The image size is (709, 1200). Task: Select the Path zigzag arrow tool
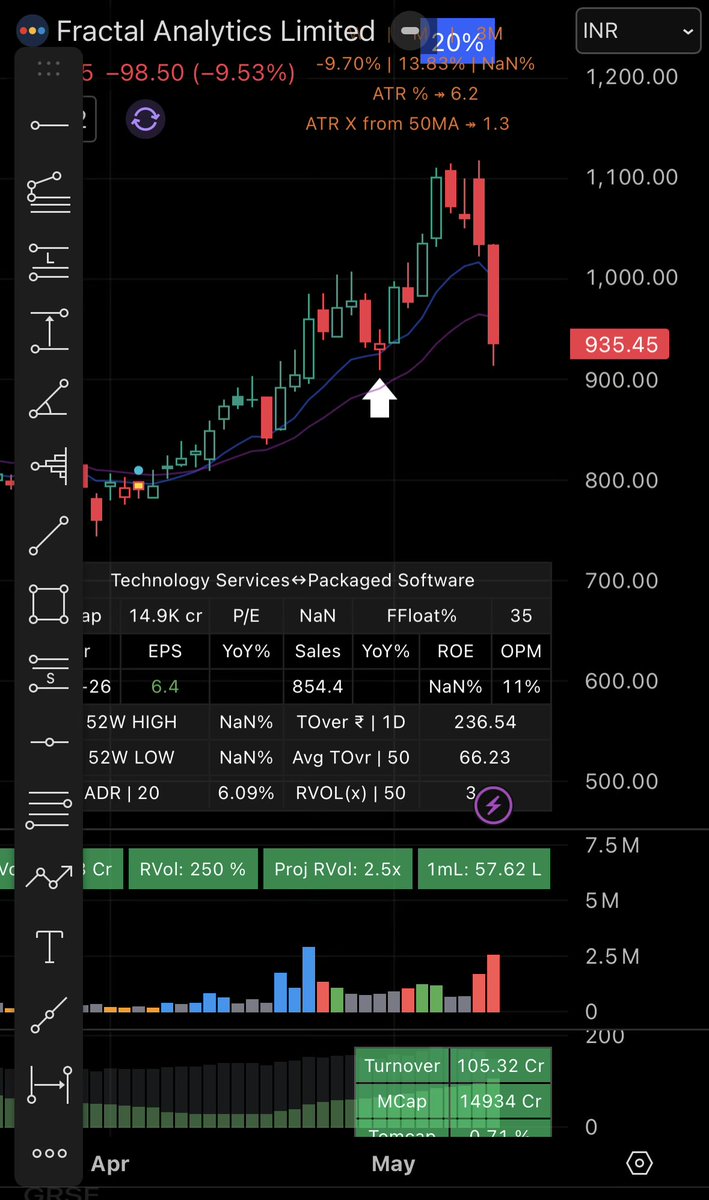point(49,878)
